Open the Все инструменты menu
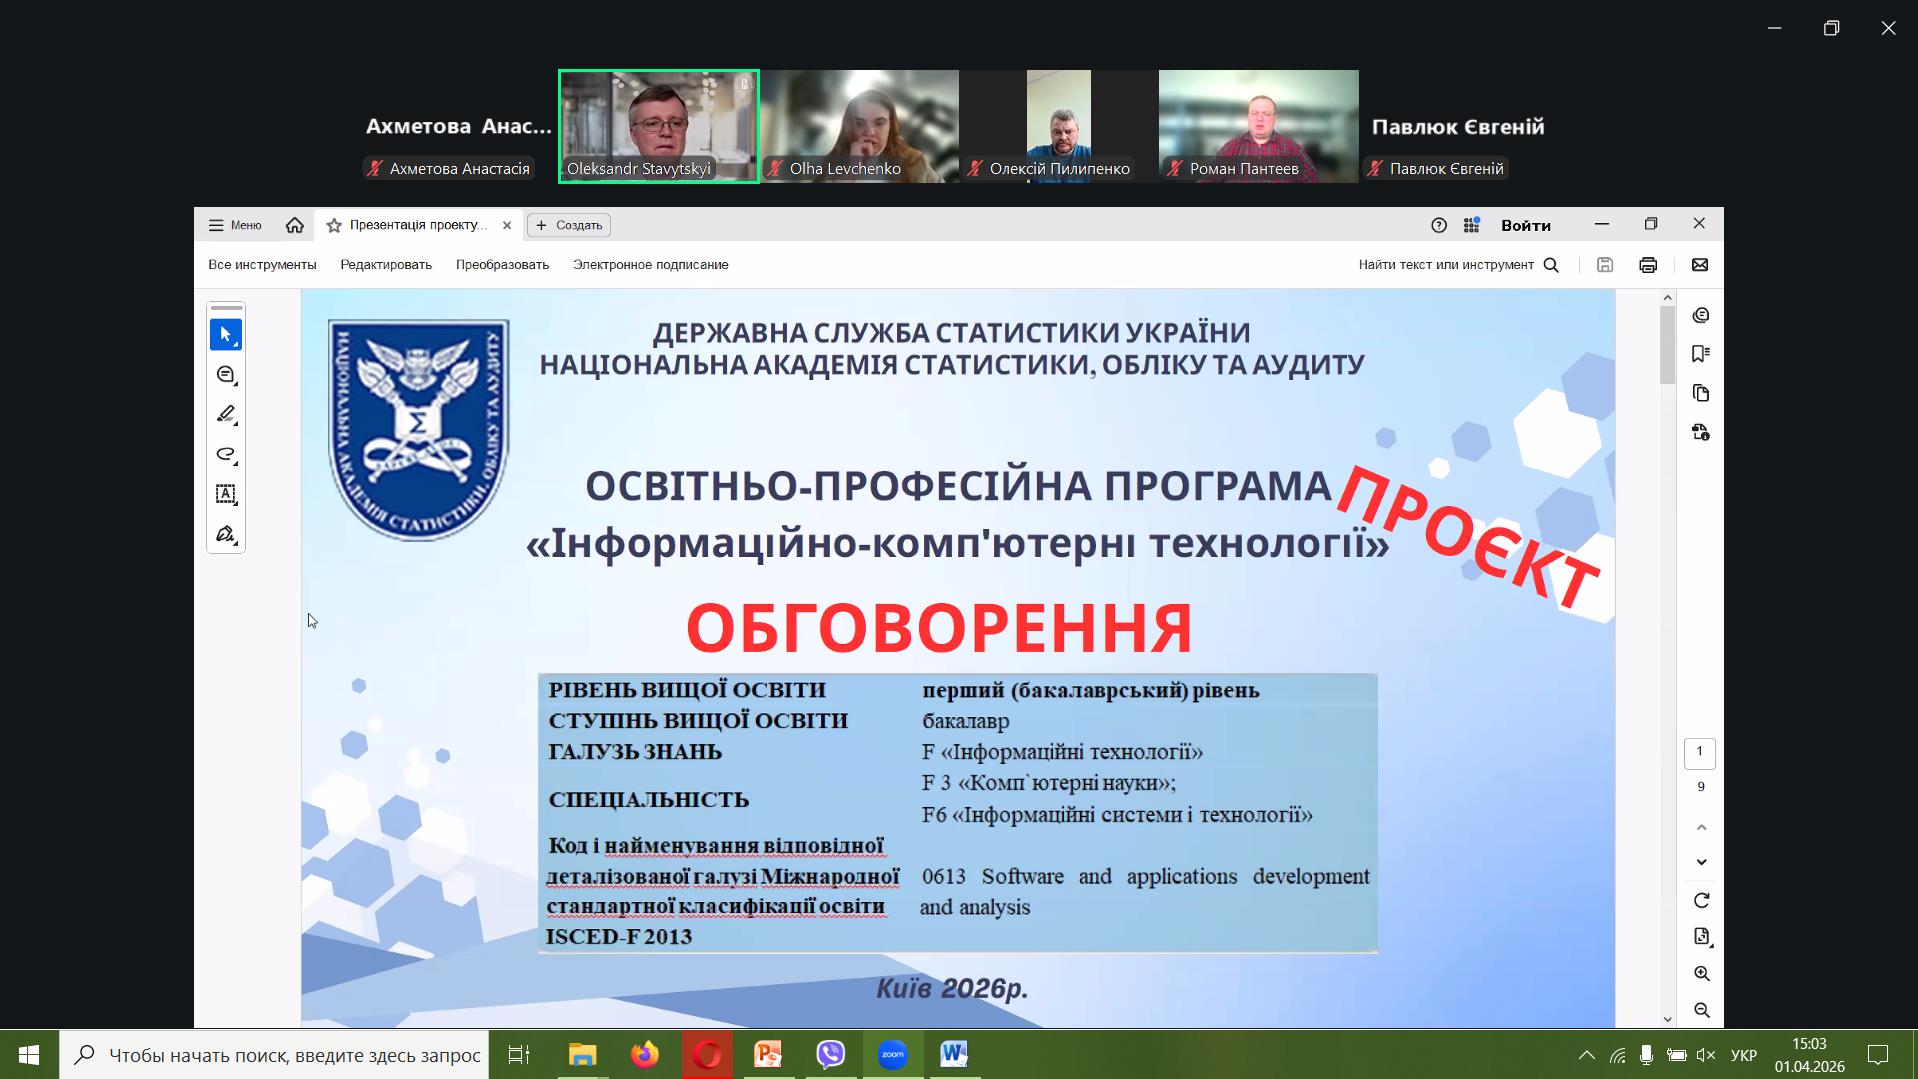1918x1079 pixels. 262,265
